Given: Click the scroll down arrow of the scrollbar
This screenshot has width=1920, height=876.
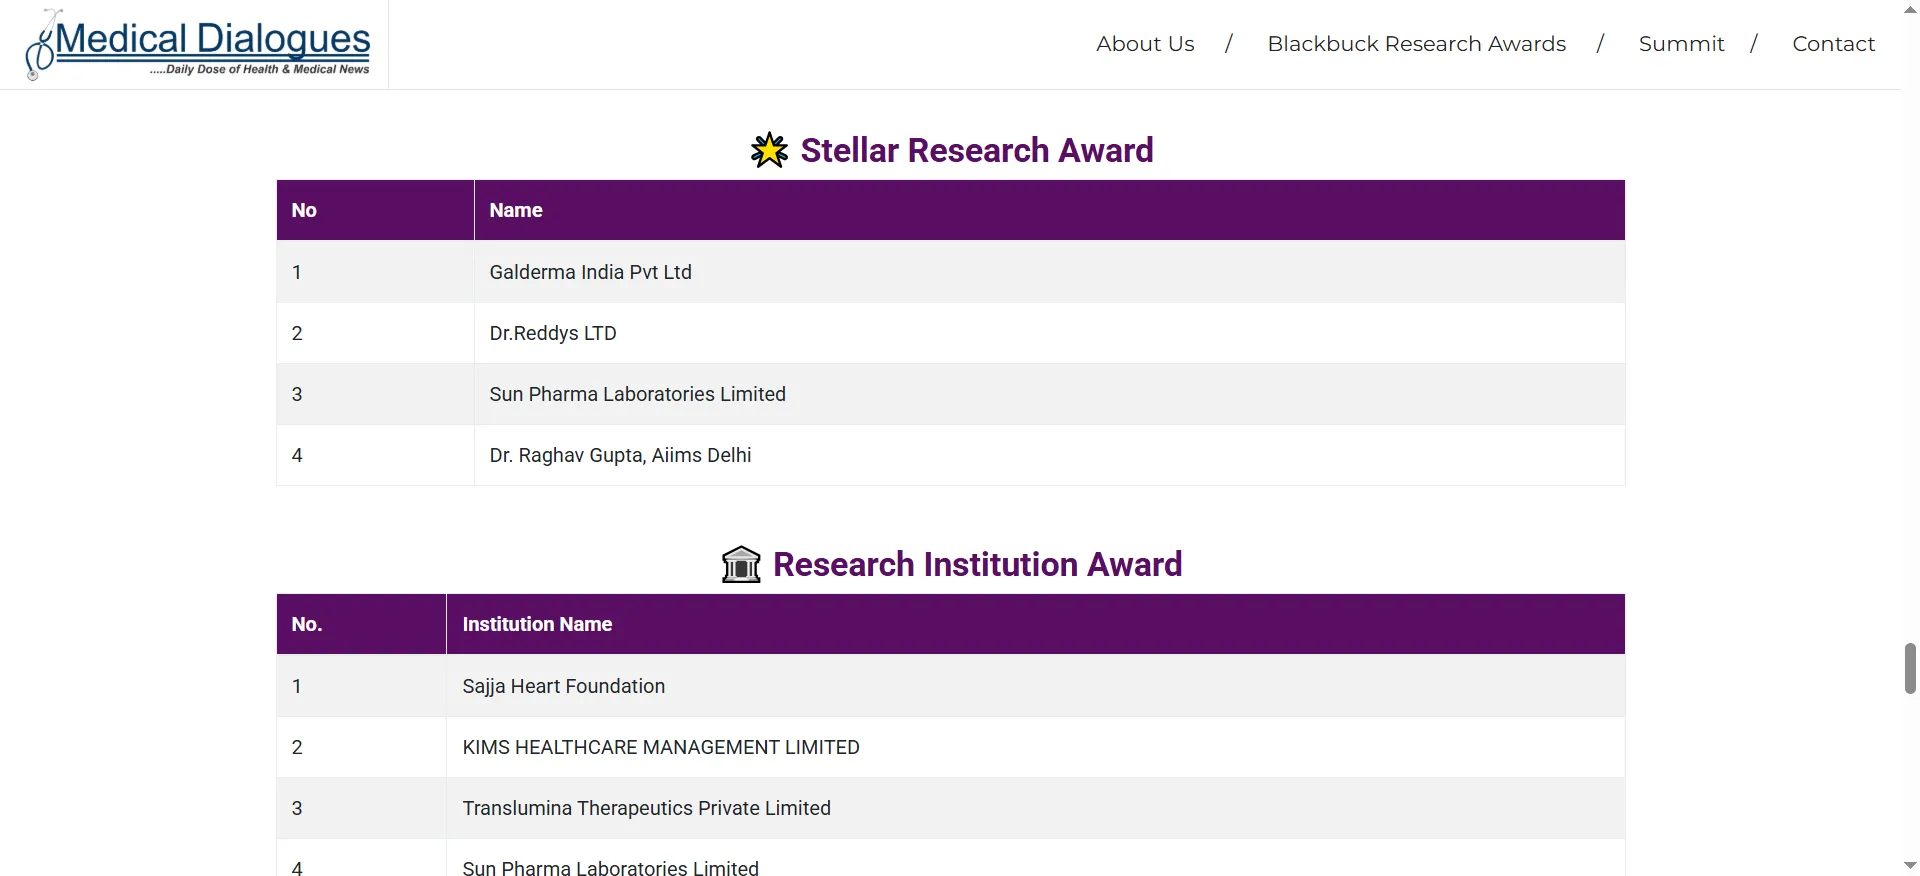Looking at the screenshot, I should [1910, 866].
